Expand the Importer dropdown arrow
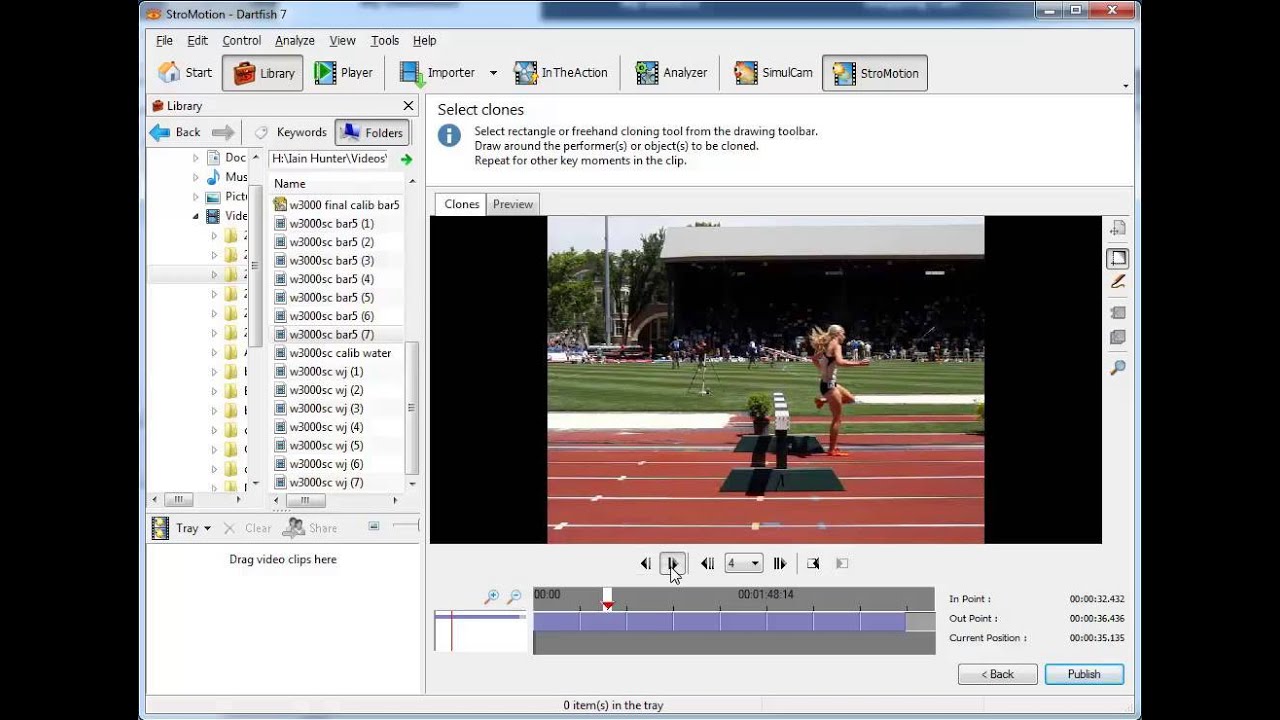 click(x=493, y=73)
